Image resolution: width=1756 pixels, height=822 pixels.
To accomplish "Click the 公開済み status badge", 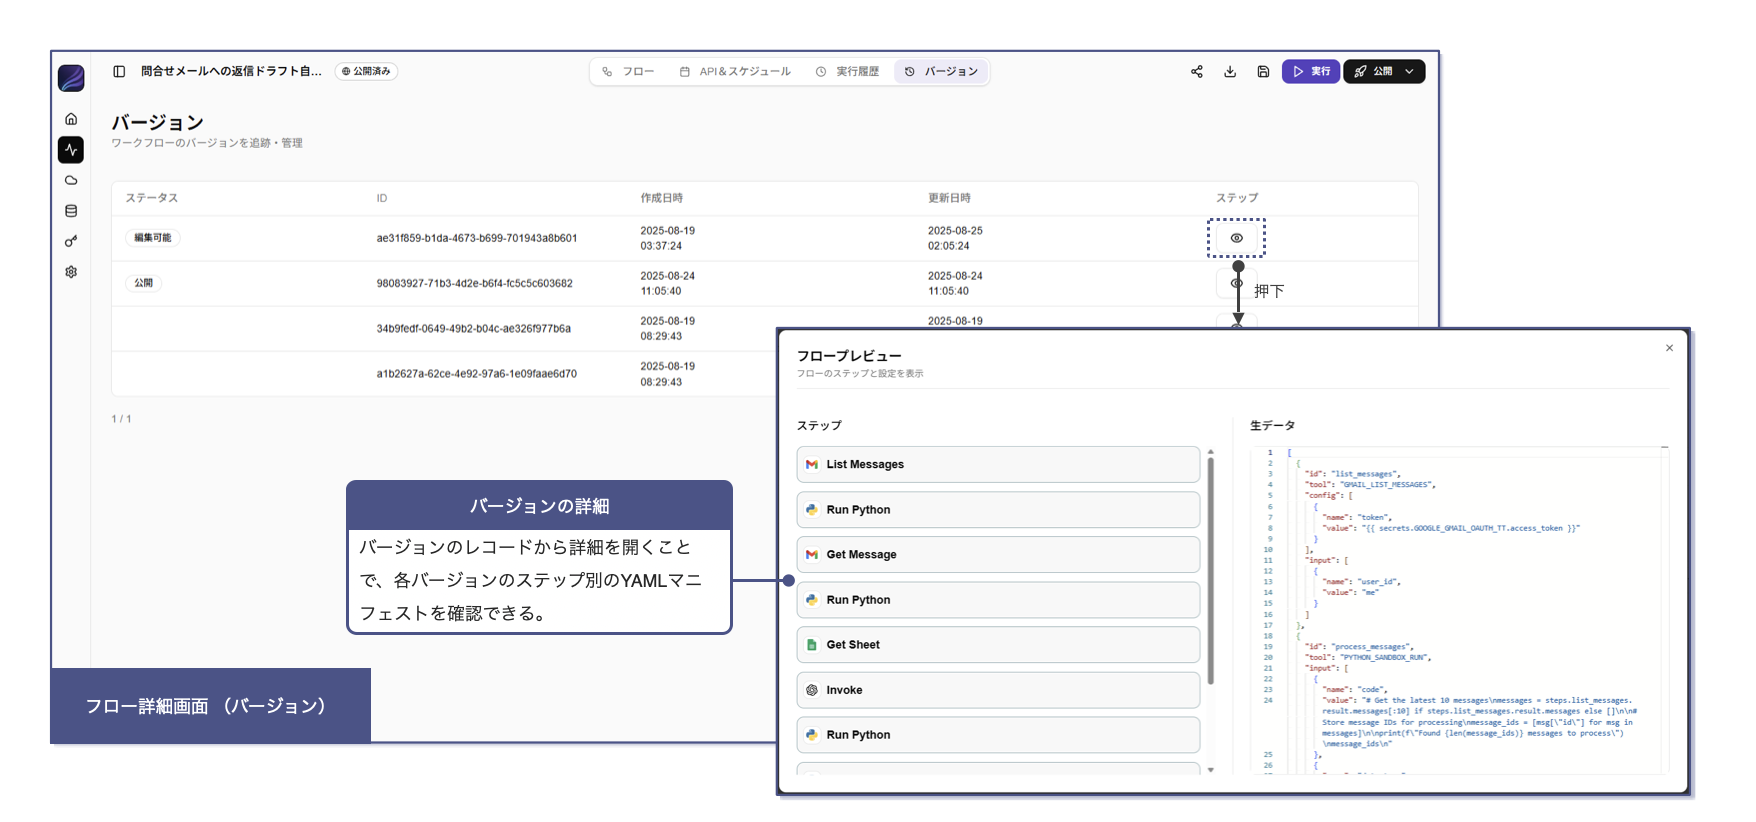I will coord(366,71).
